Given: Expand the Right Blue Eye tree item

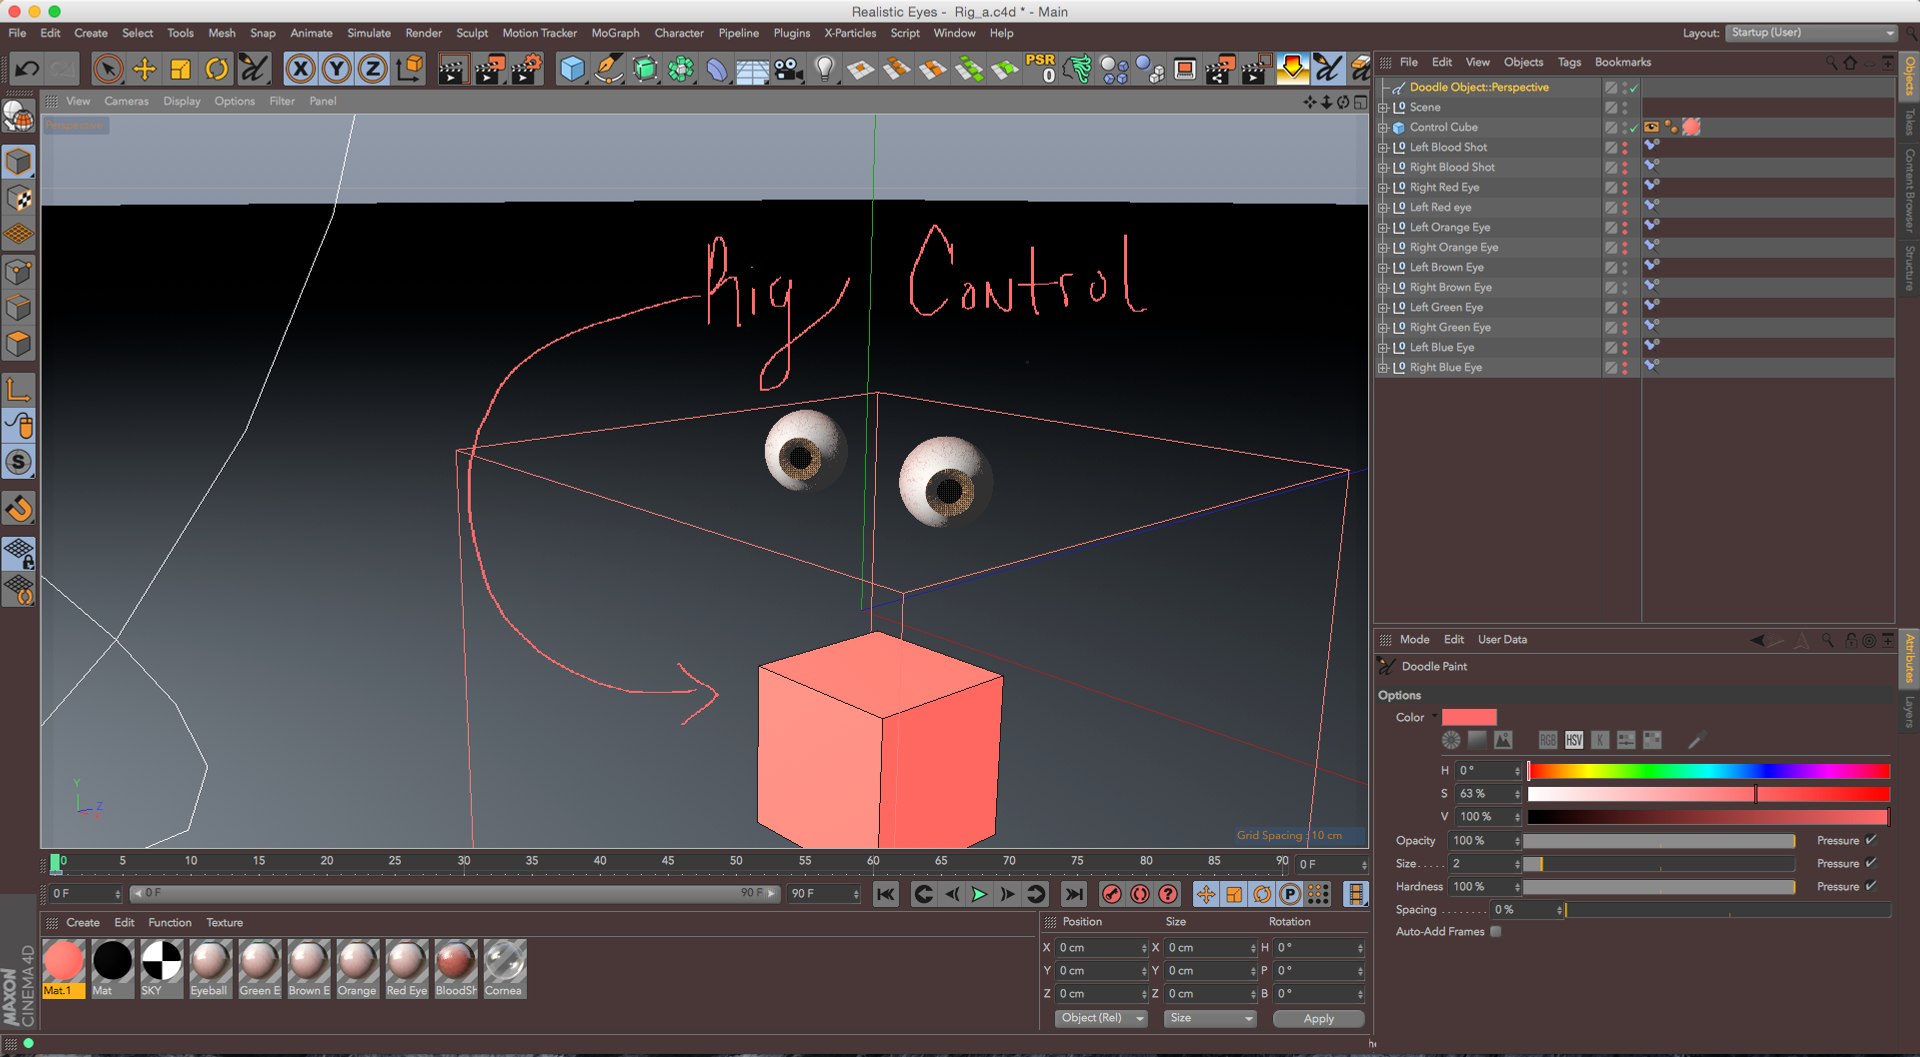Looking at the screenshot, I should click(1383, 368).
